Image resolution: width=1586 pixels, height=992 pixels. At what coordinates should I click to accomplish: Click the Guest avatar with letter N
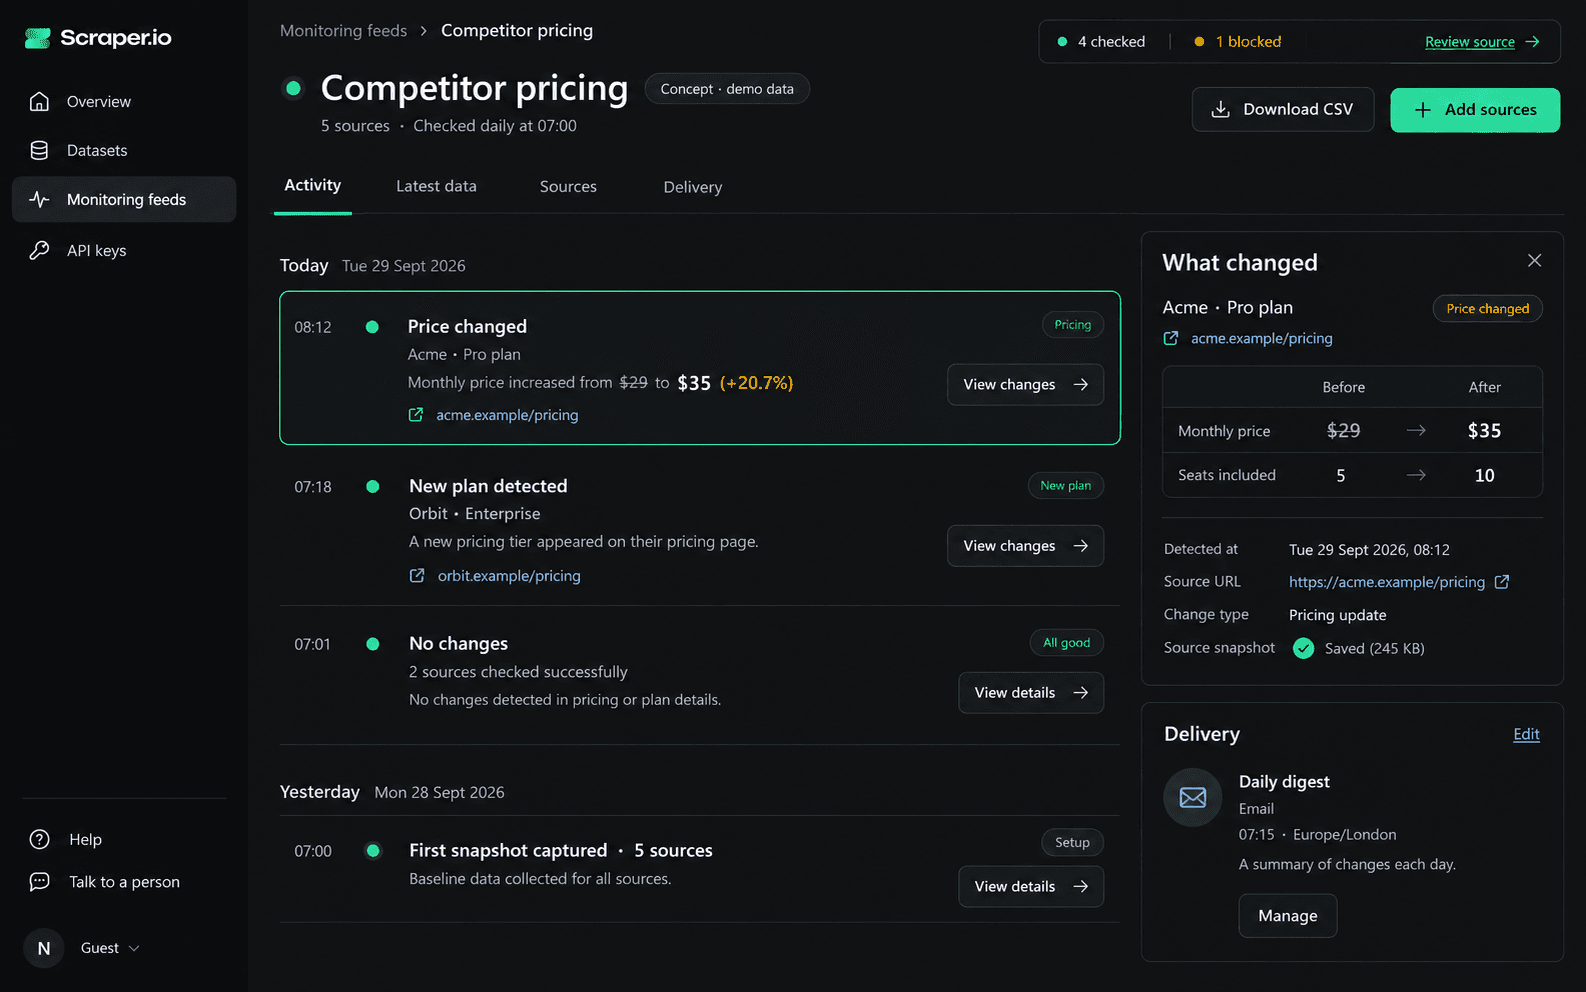44,948
